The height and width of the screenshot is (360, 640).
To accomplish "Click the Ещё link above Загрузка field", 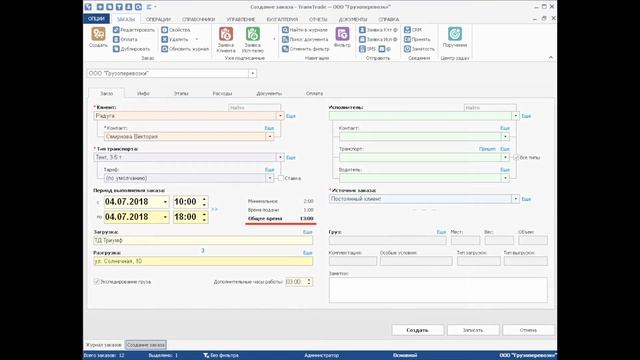I will [307, 232].
